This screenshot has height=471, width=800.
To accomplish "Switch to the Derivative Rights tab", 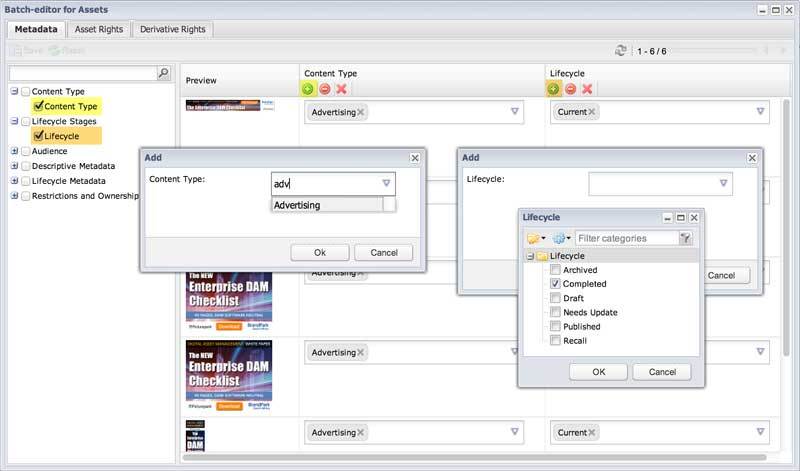I will [x=172, y=30].
